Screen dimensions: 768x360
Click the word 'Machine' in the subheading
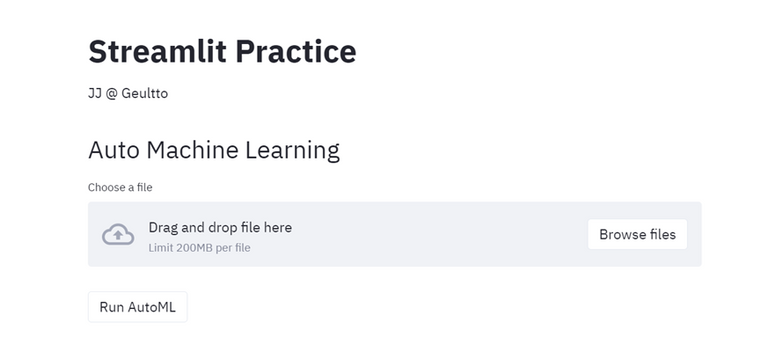point(192,150)
